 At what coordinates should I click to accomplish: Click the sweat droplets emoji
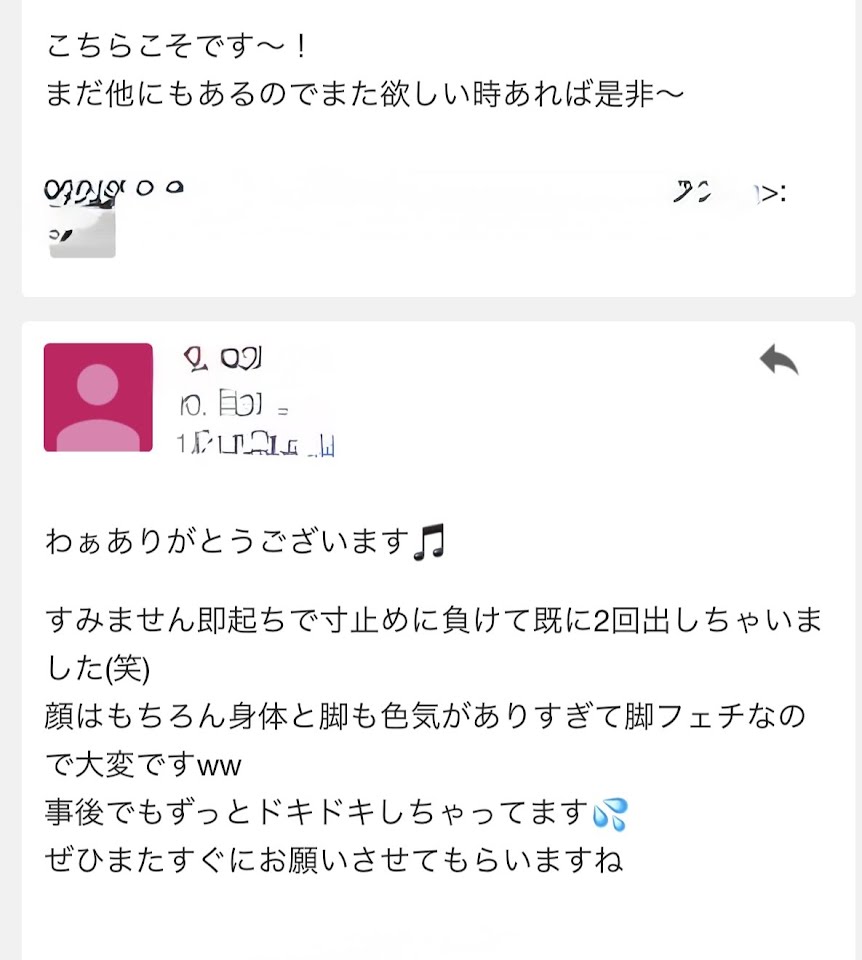click(x=610, y=815)
